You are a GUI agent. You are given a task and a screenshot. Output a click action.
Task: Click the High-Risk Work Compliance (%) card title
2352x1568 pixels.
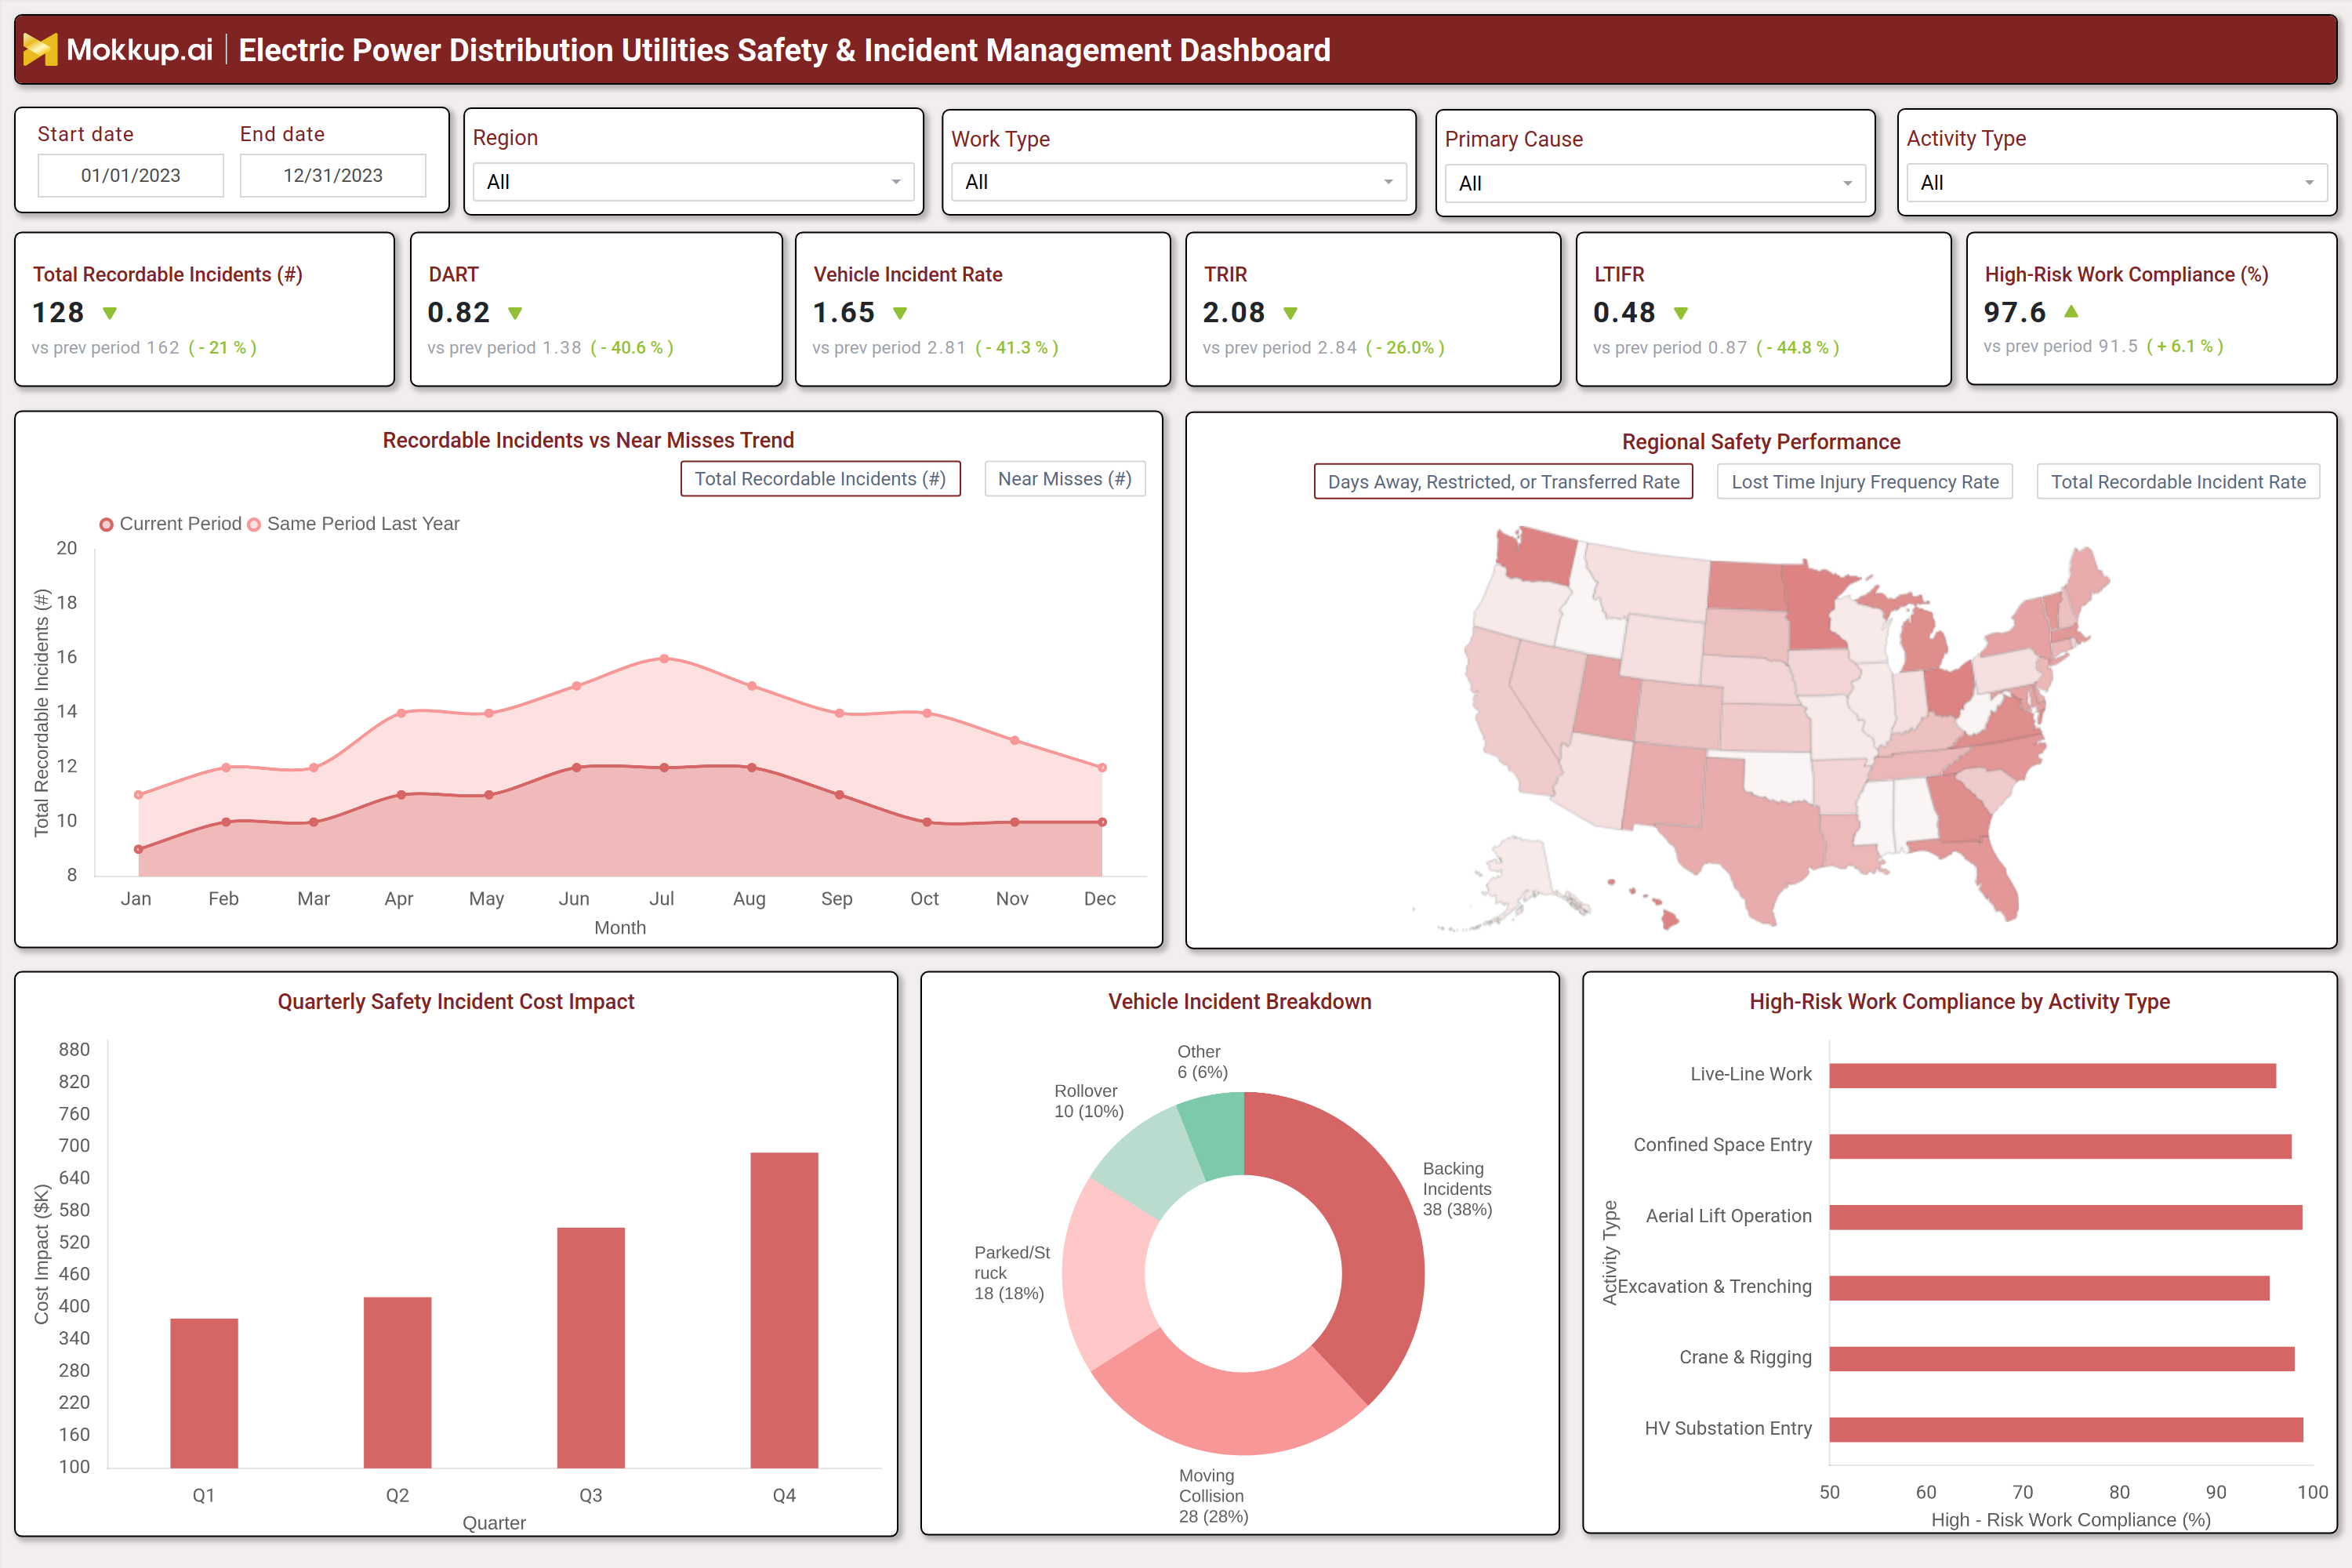pos(2126,274)
